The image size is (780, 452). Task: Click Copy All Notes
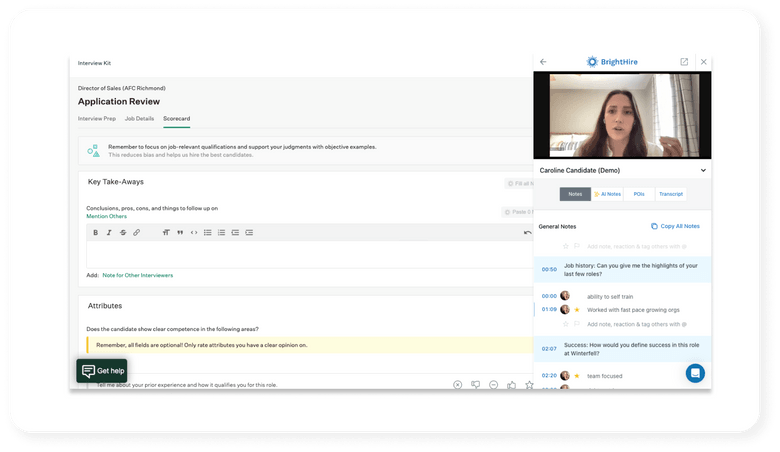(x=675, y=226)
